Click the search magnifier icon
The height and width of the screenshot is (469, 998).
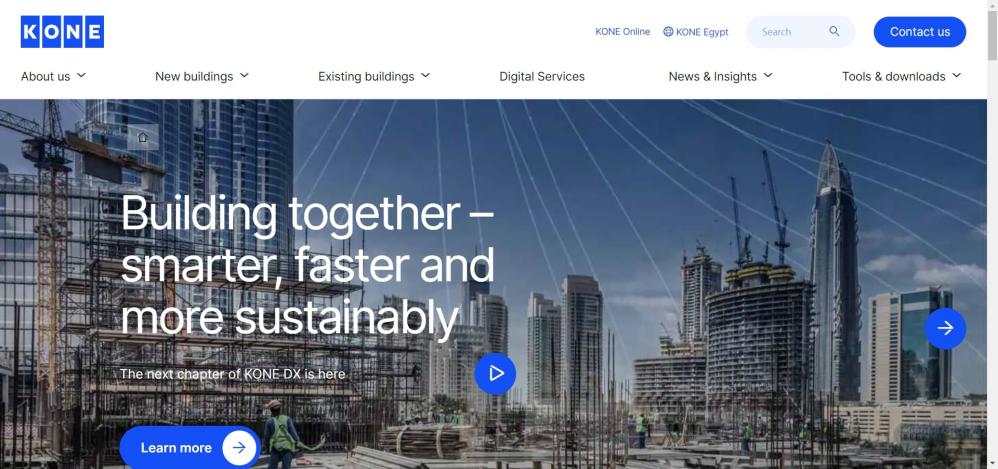[834, 31]
